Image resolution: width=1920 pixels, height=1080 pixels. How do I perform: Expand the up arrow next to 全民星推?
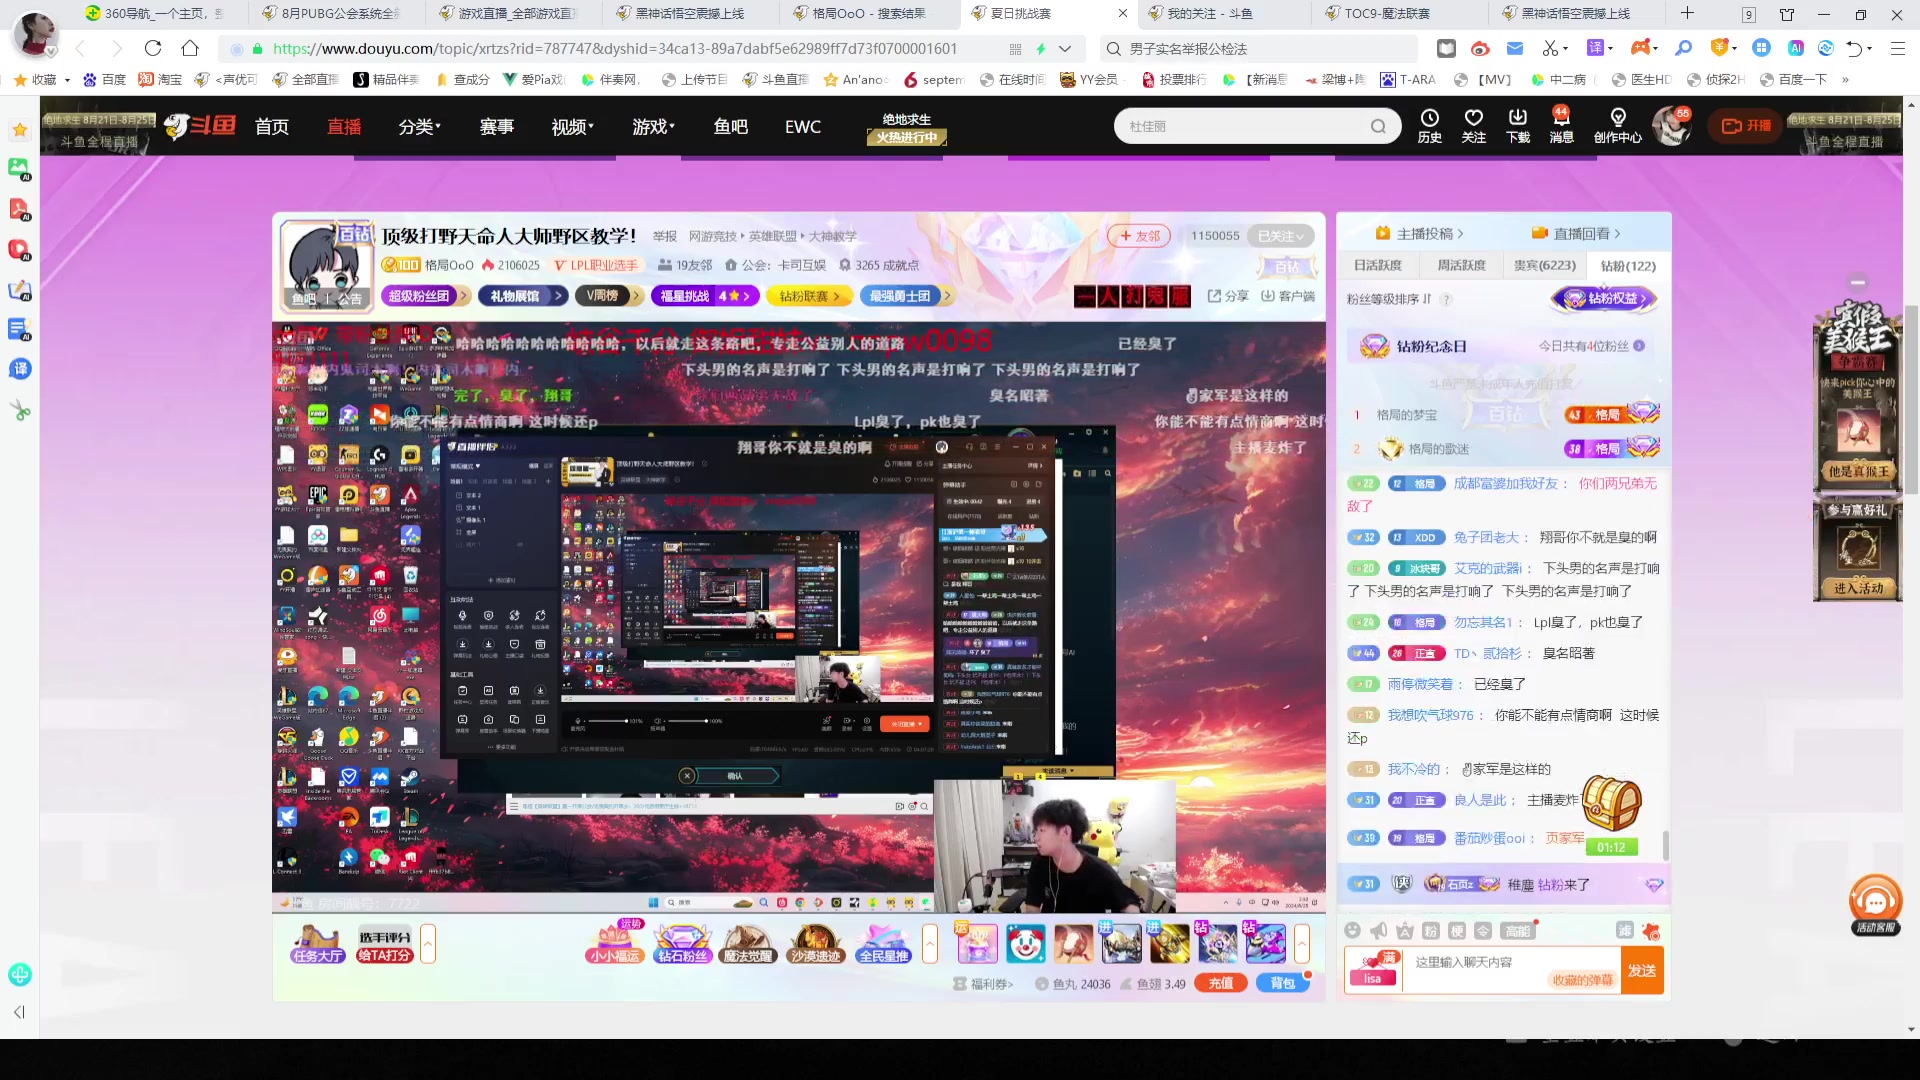[930, 944]
